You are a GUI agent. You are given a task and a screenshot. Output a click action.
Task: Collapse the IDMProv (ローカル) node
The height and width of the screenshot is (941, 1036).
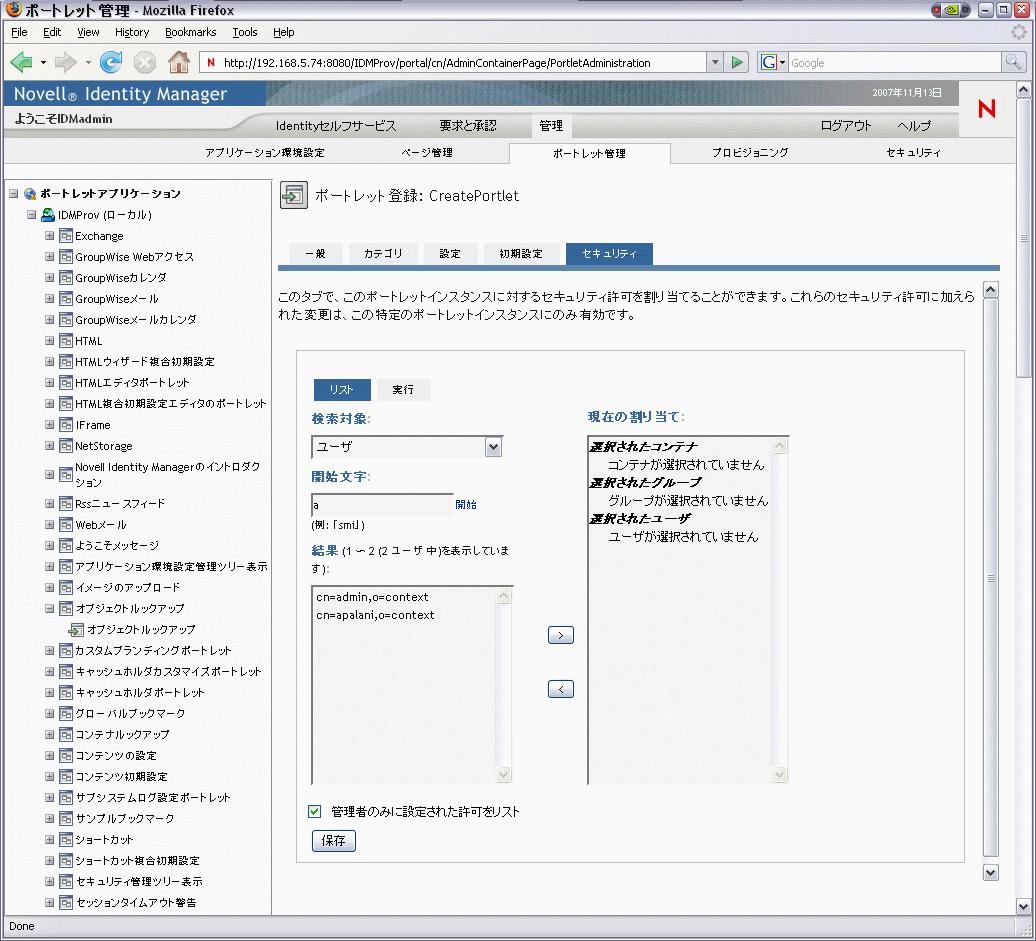click(31, 215)
